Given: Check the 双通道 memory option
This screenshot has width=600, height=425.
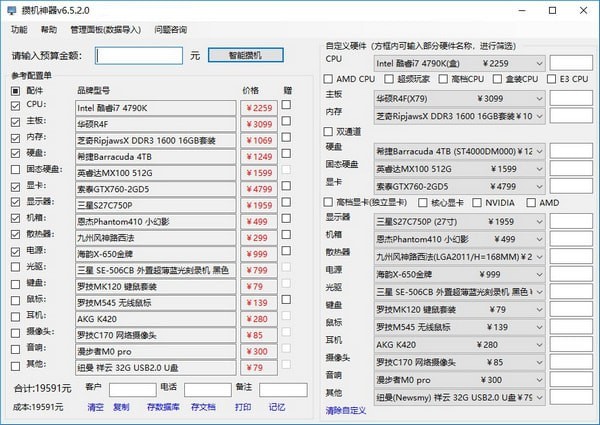Looking at the screenshot, I should point(329,130).
